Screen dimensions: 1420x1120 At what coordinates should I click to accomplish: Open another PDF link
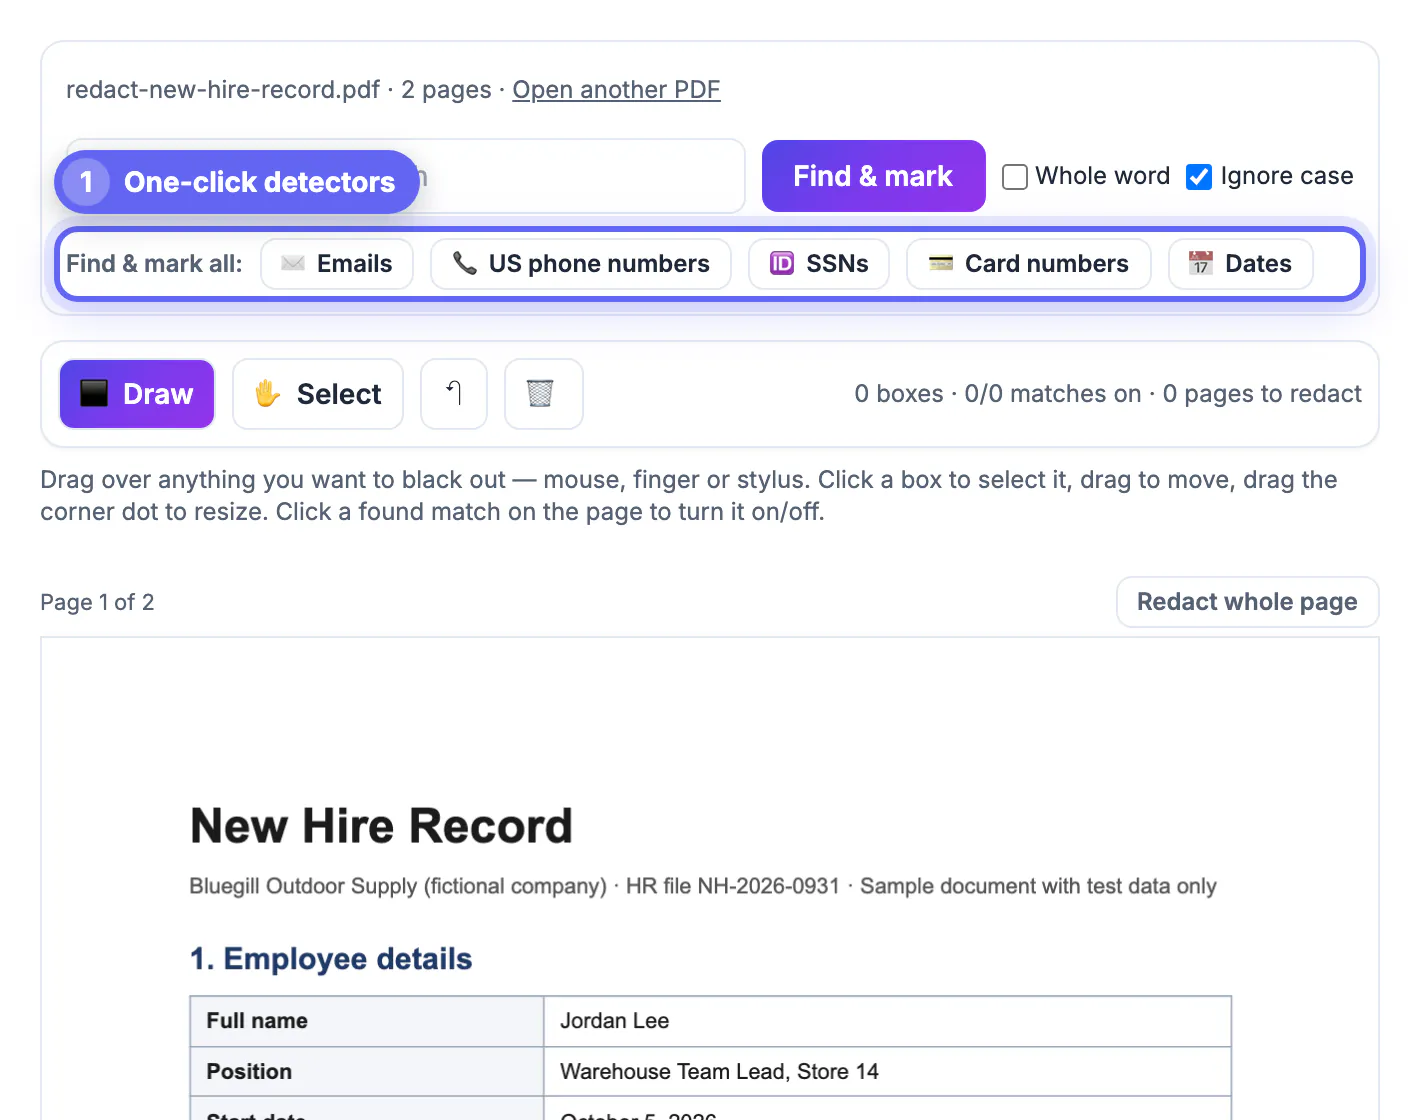point(616,90)
